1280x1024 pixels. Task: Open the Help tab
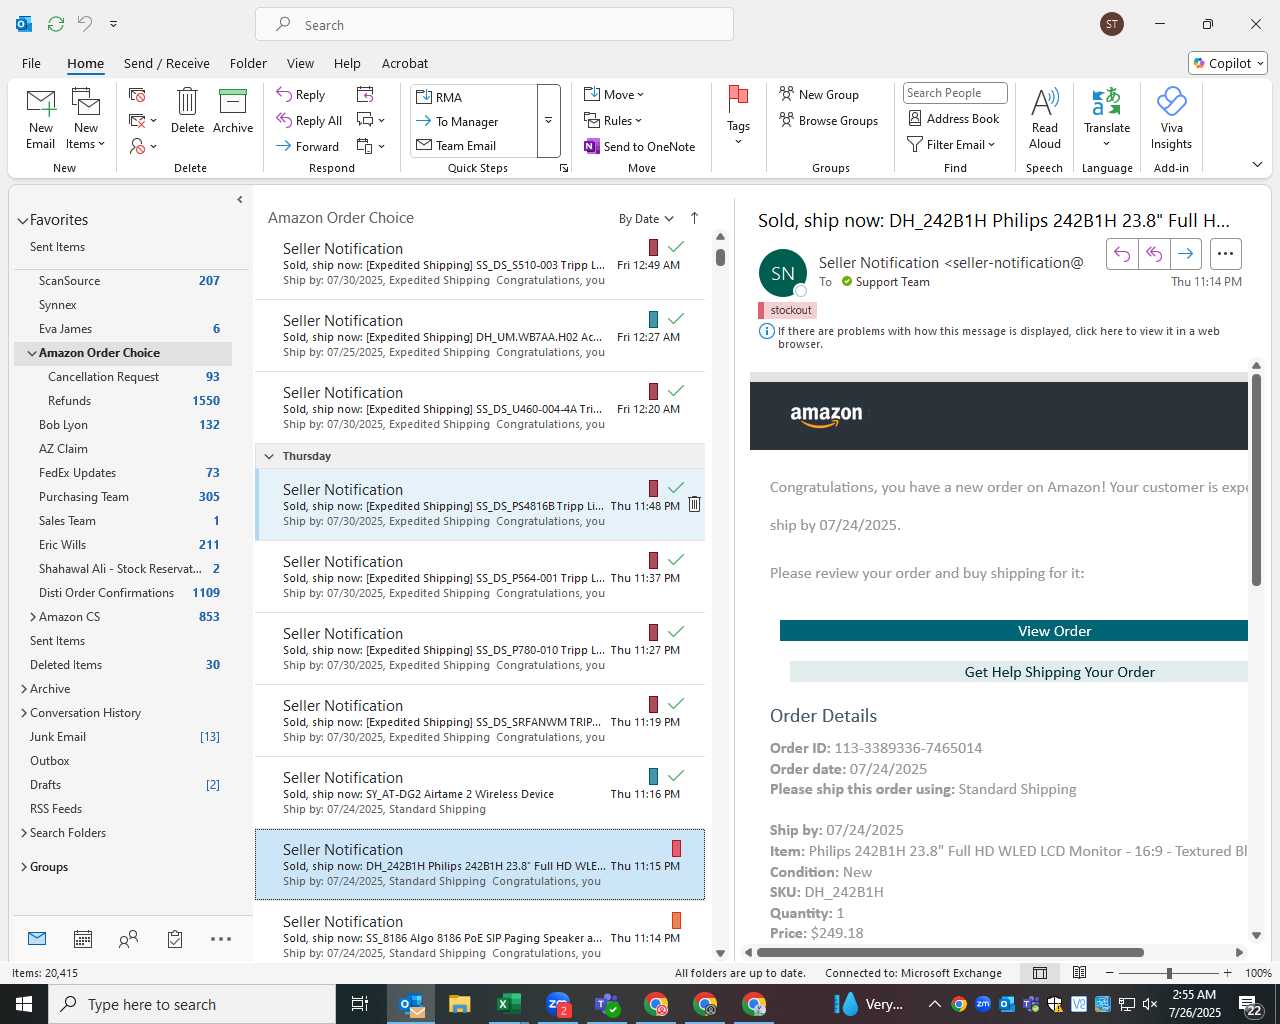(347, 63)
